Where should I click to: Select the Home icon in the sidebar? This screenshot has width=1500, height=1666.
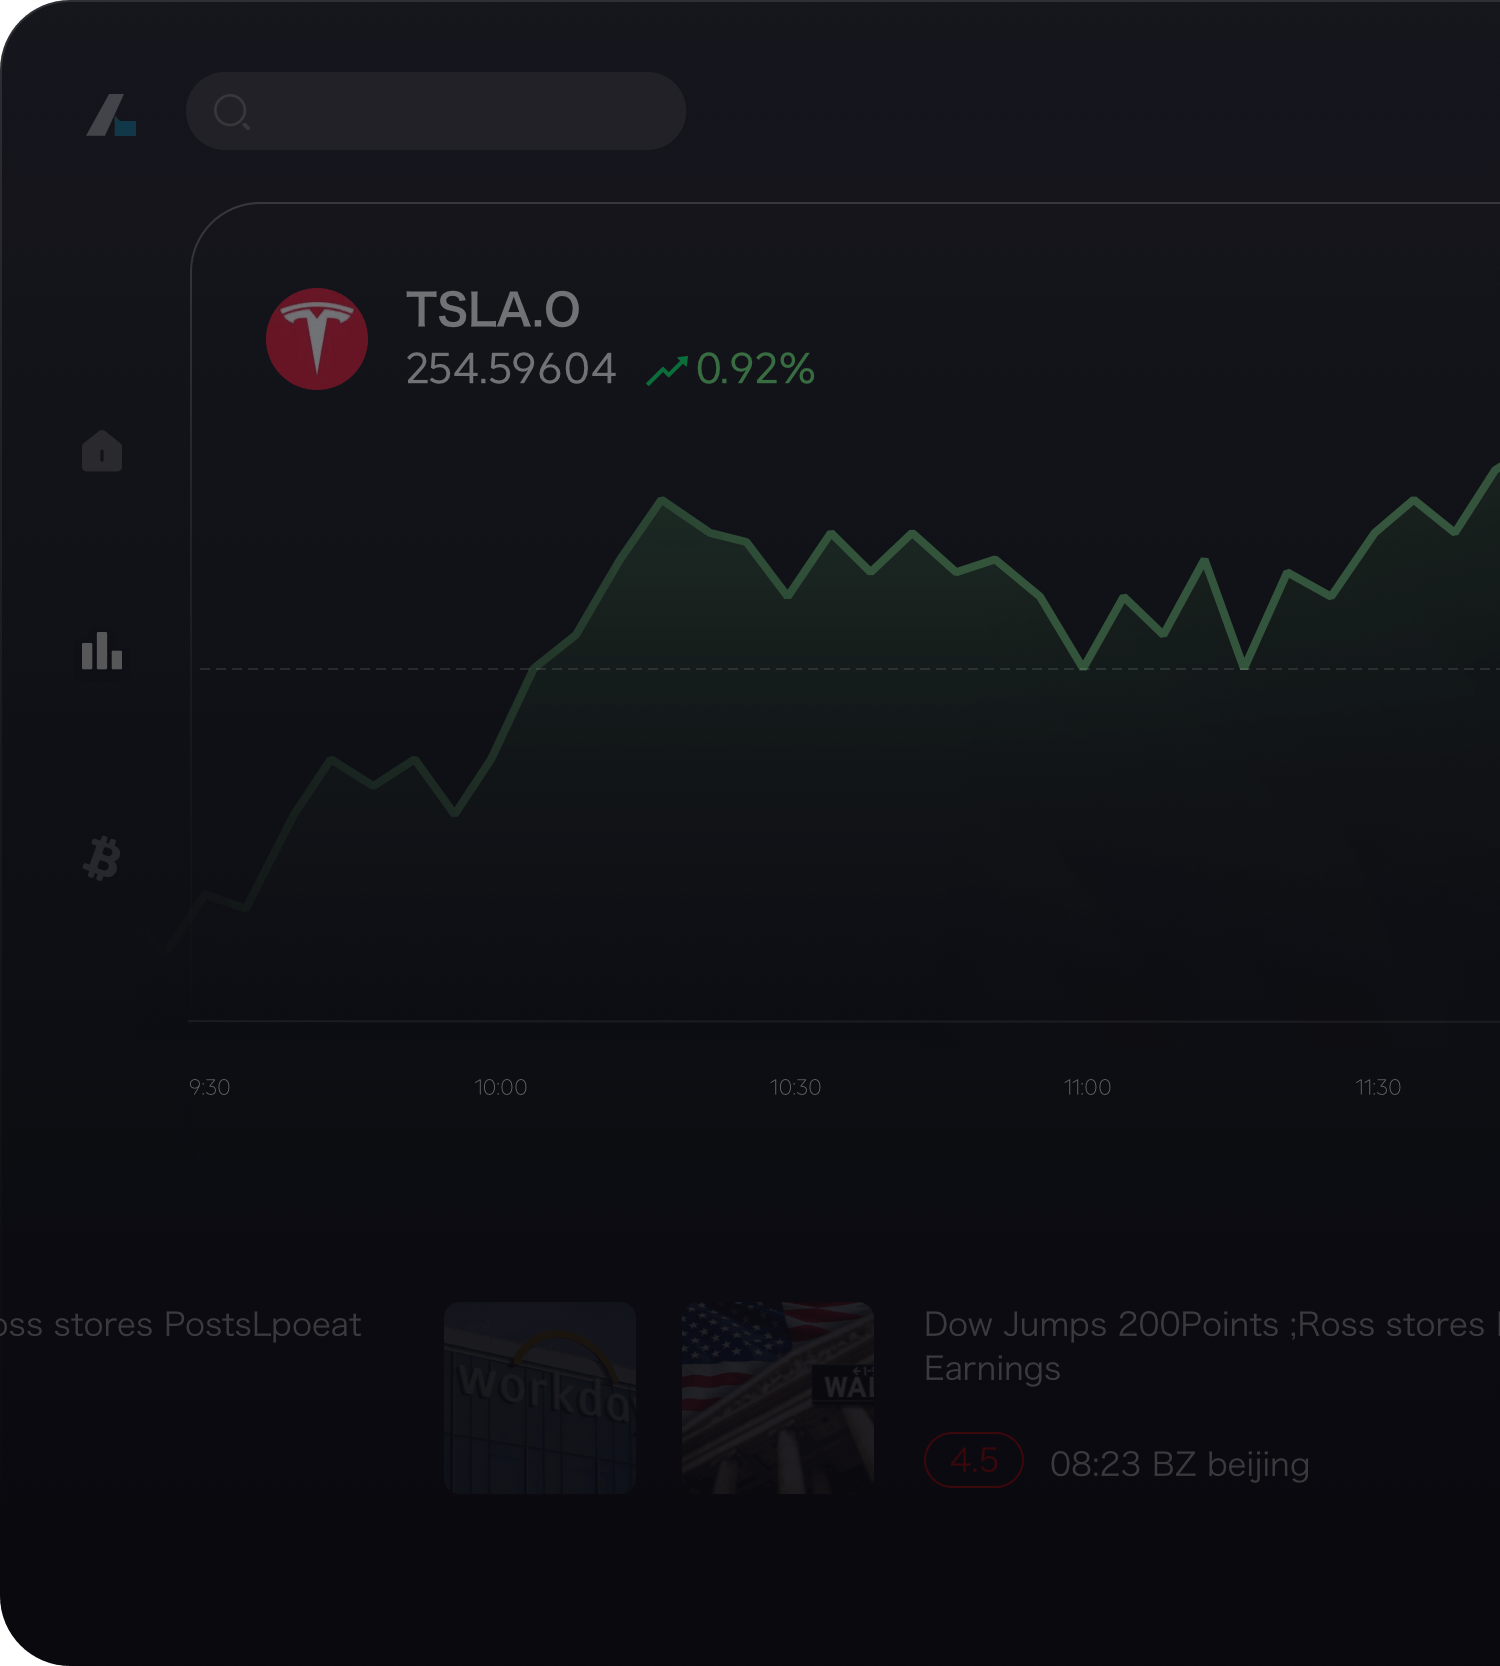click(x=102, y=451)
